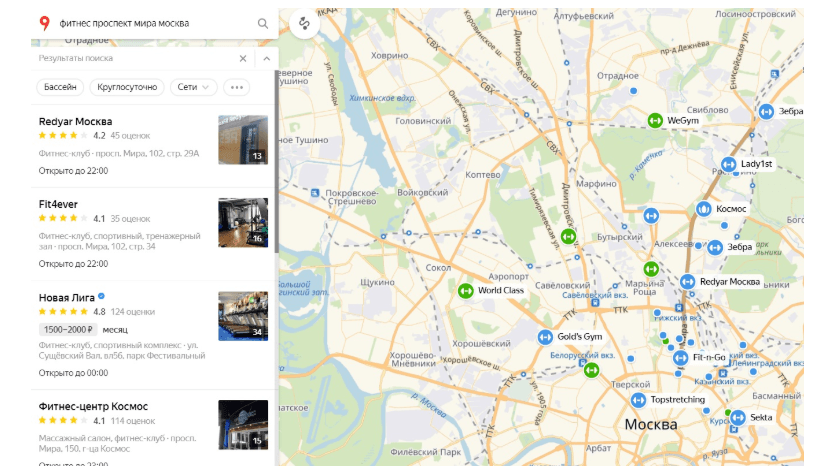Click the search magnifier icon

263,23
